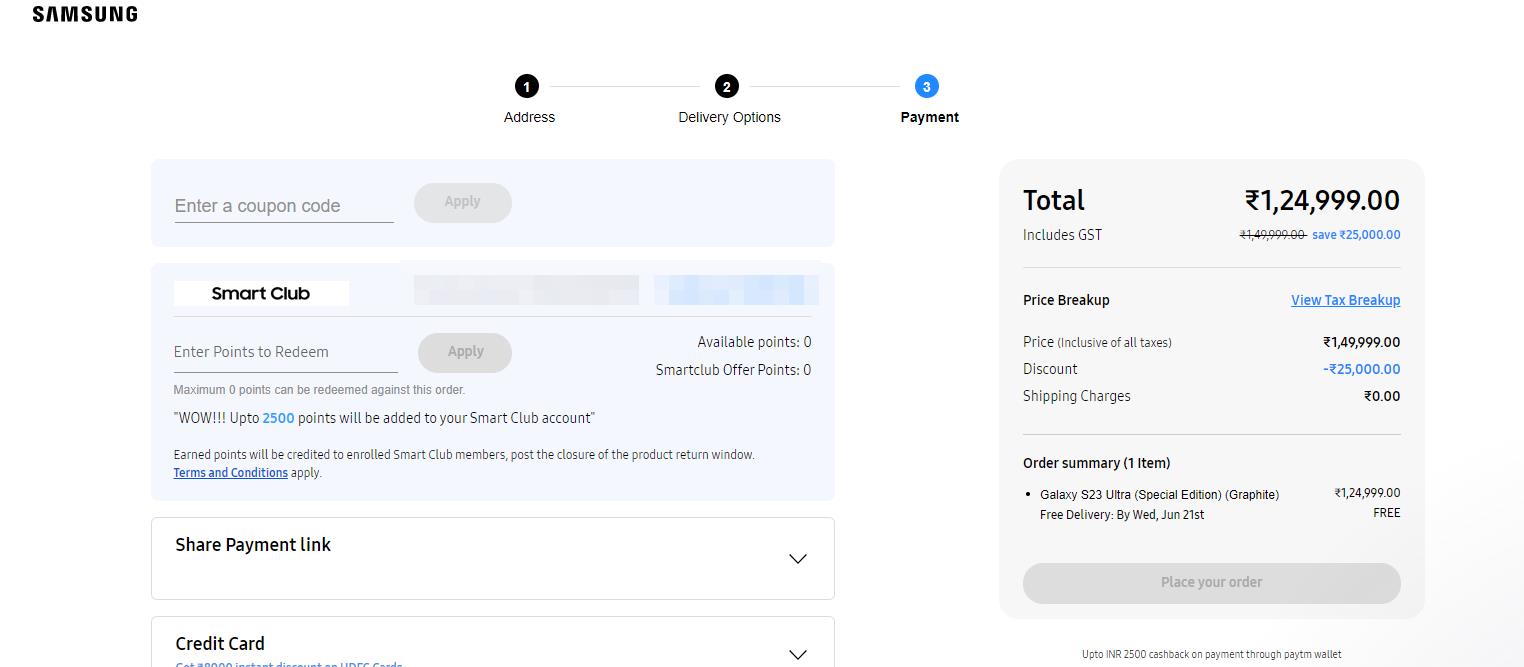This screenshot has width=1524, height=667.
Task: Click the Share Payment link heading
Action: (253, 545)
